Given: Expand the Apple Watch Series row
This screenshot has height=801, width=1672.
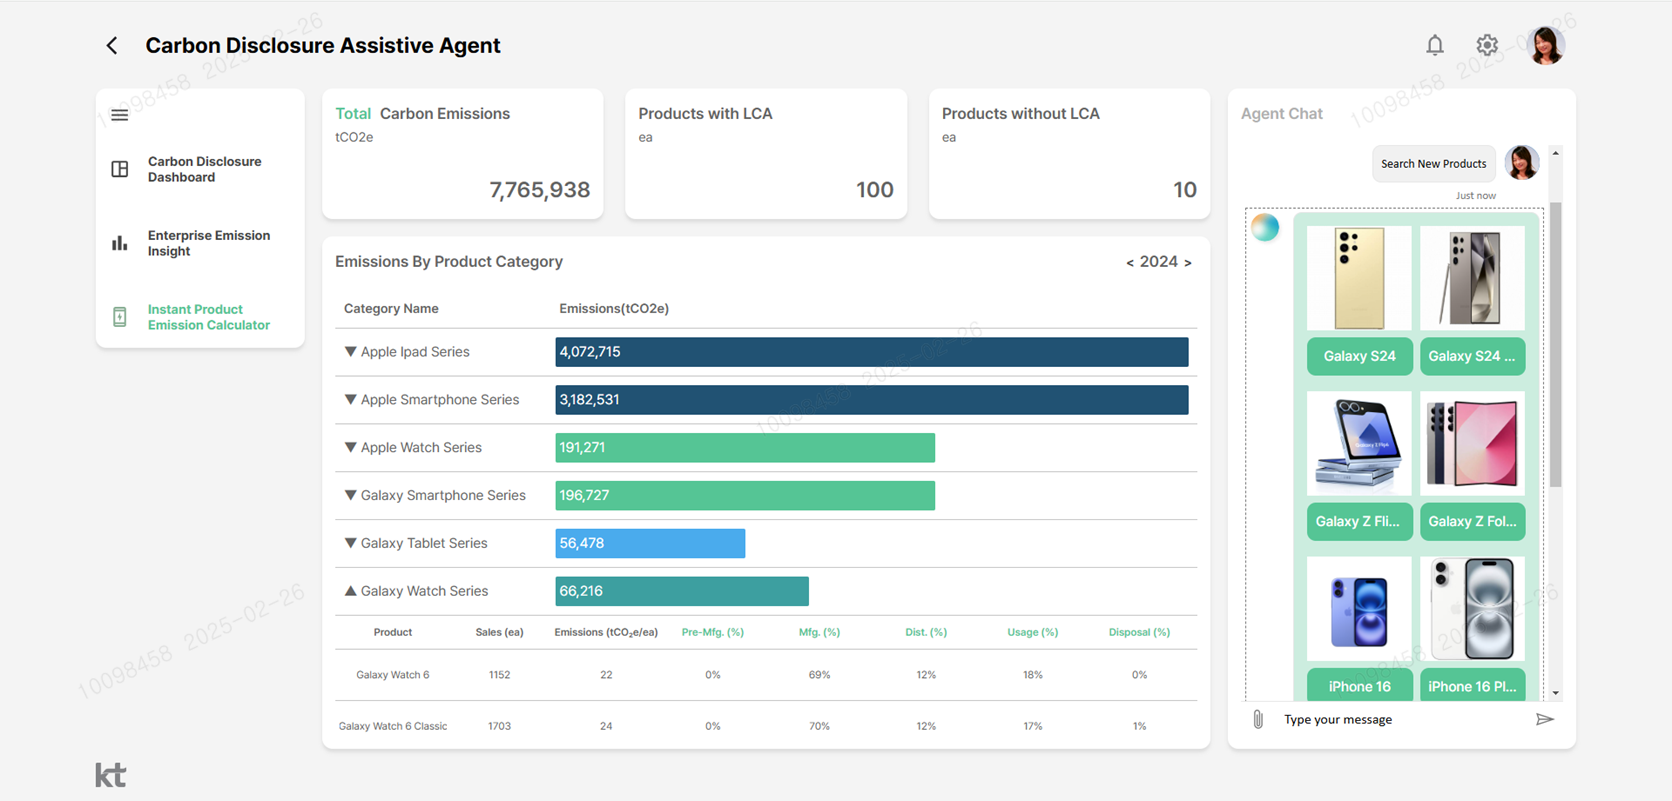Looking at the screenshot, I should [x=350, y=448].
